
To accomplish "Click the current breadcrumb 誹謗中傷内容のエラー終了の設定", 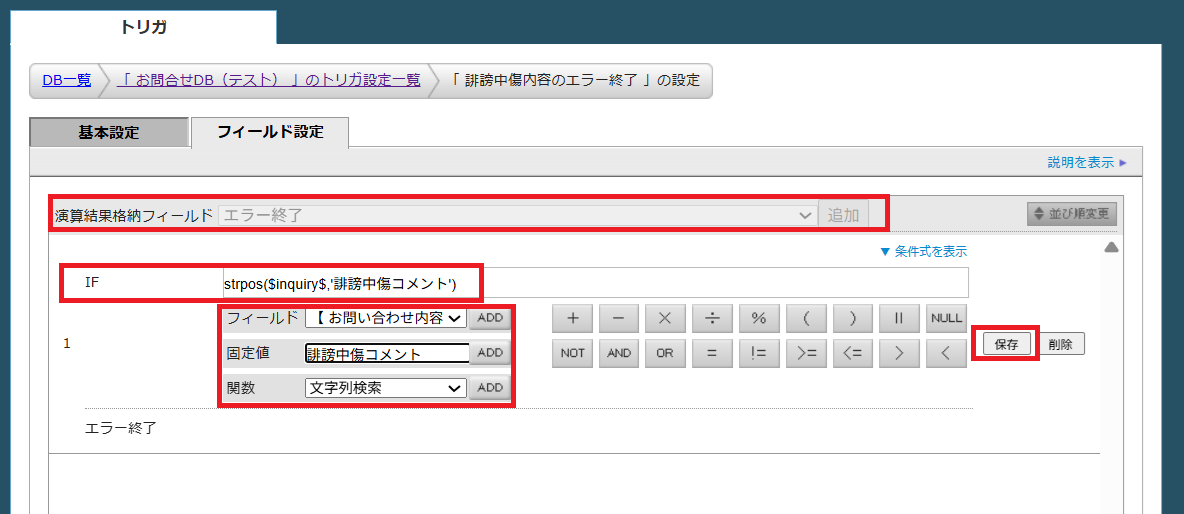I will pos(577,80).
